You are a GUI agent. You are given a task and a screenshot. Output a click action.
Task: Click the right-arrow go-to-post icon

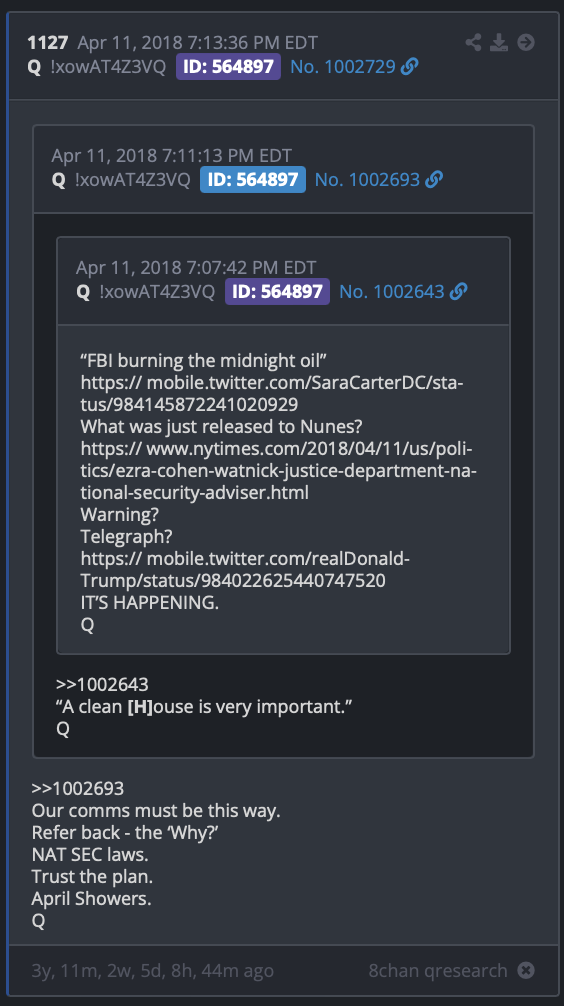tap(526, 42)
